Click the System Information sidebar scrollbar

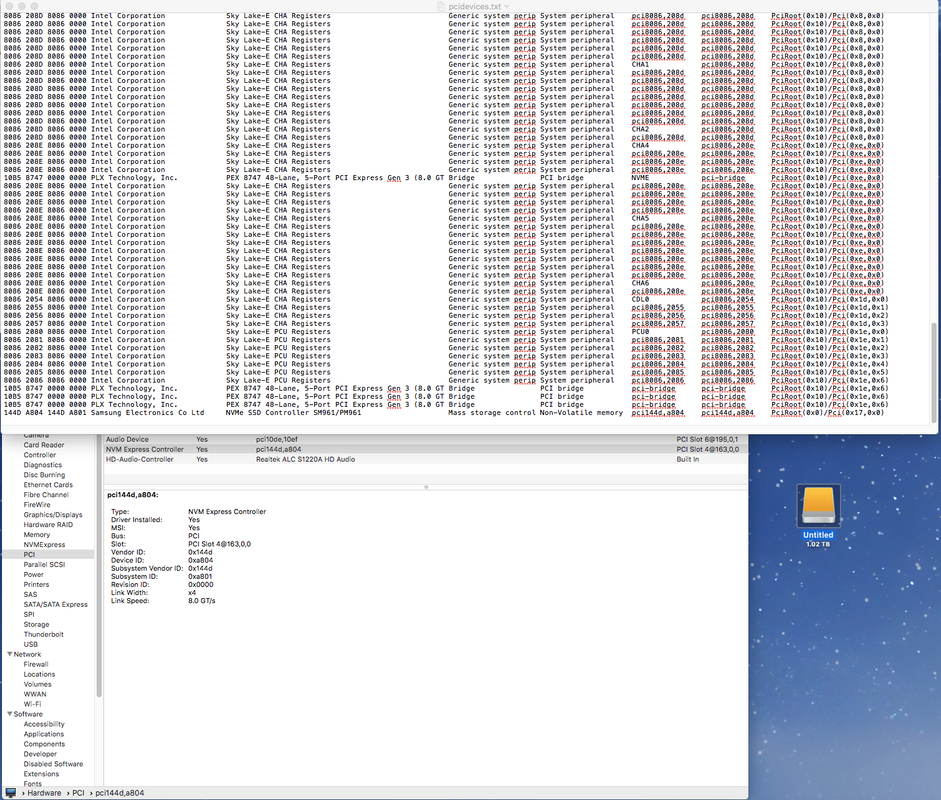(99, 564)
